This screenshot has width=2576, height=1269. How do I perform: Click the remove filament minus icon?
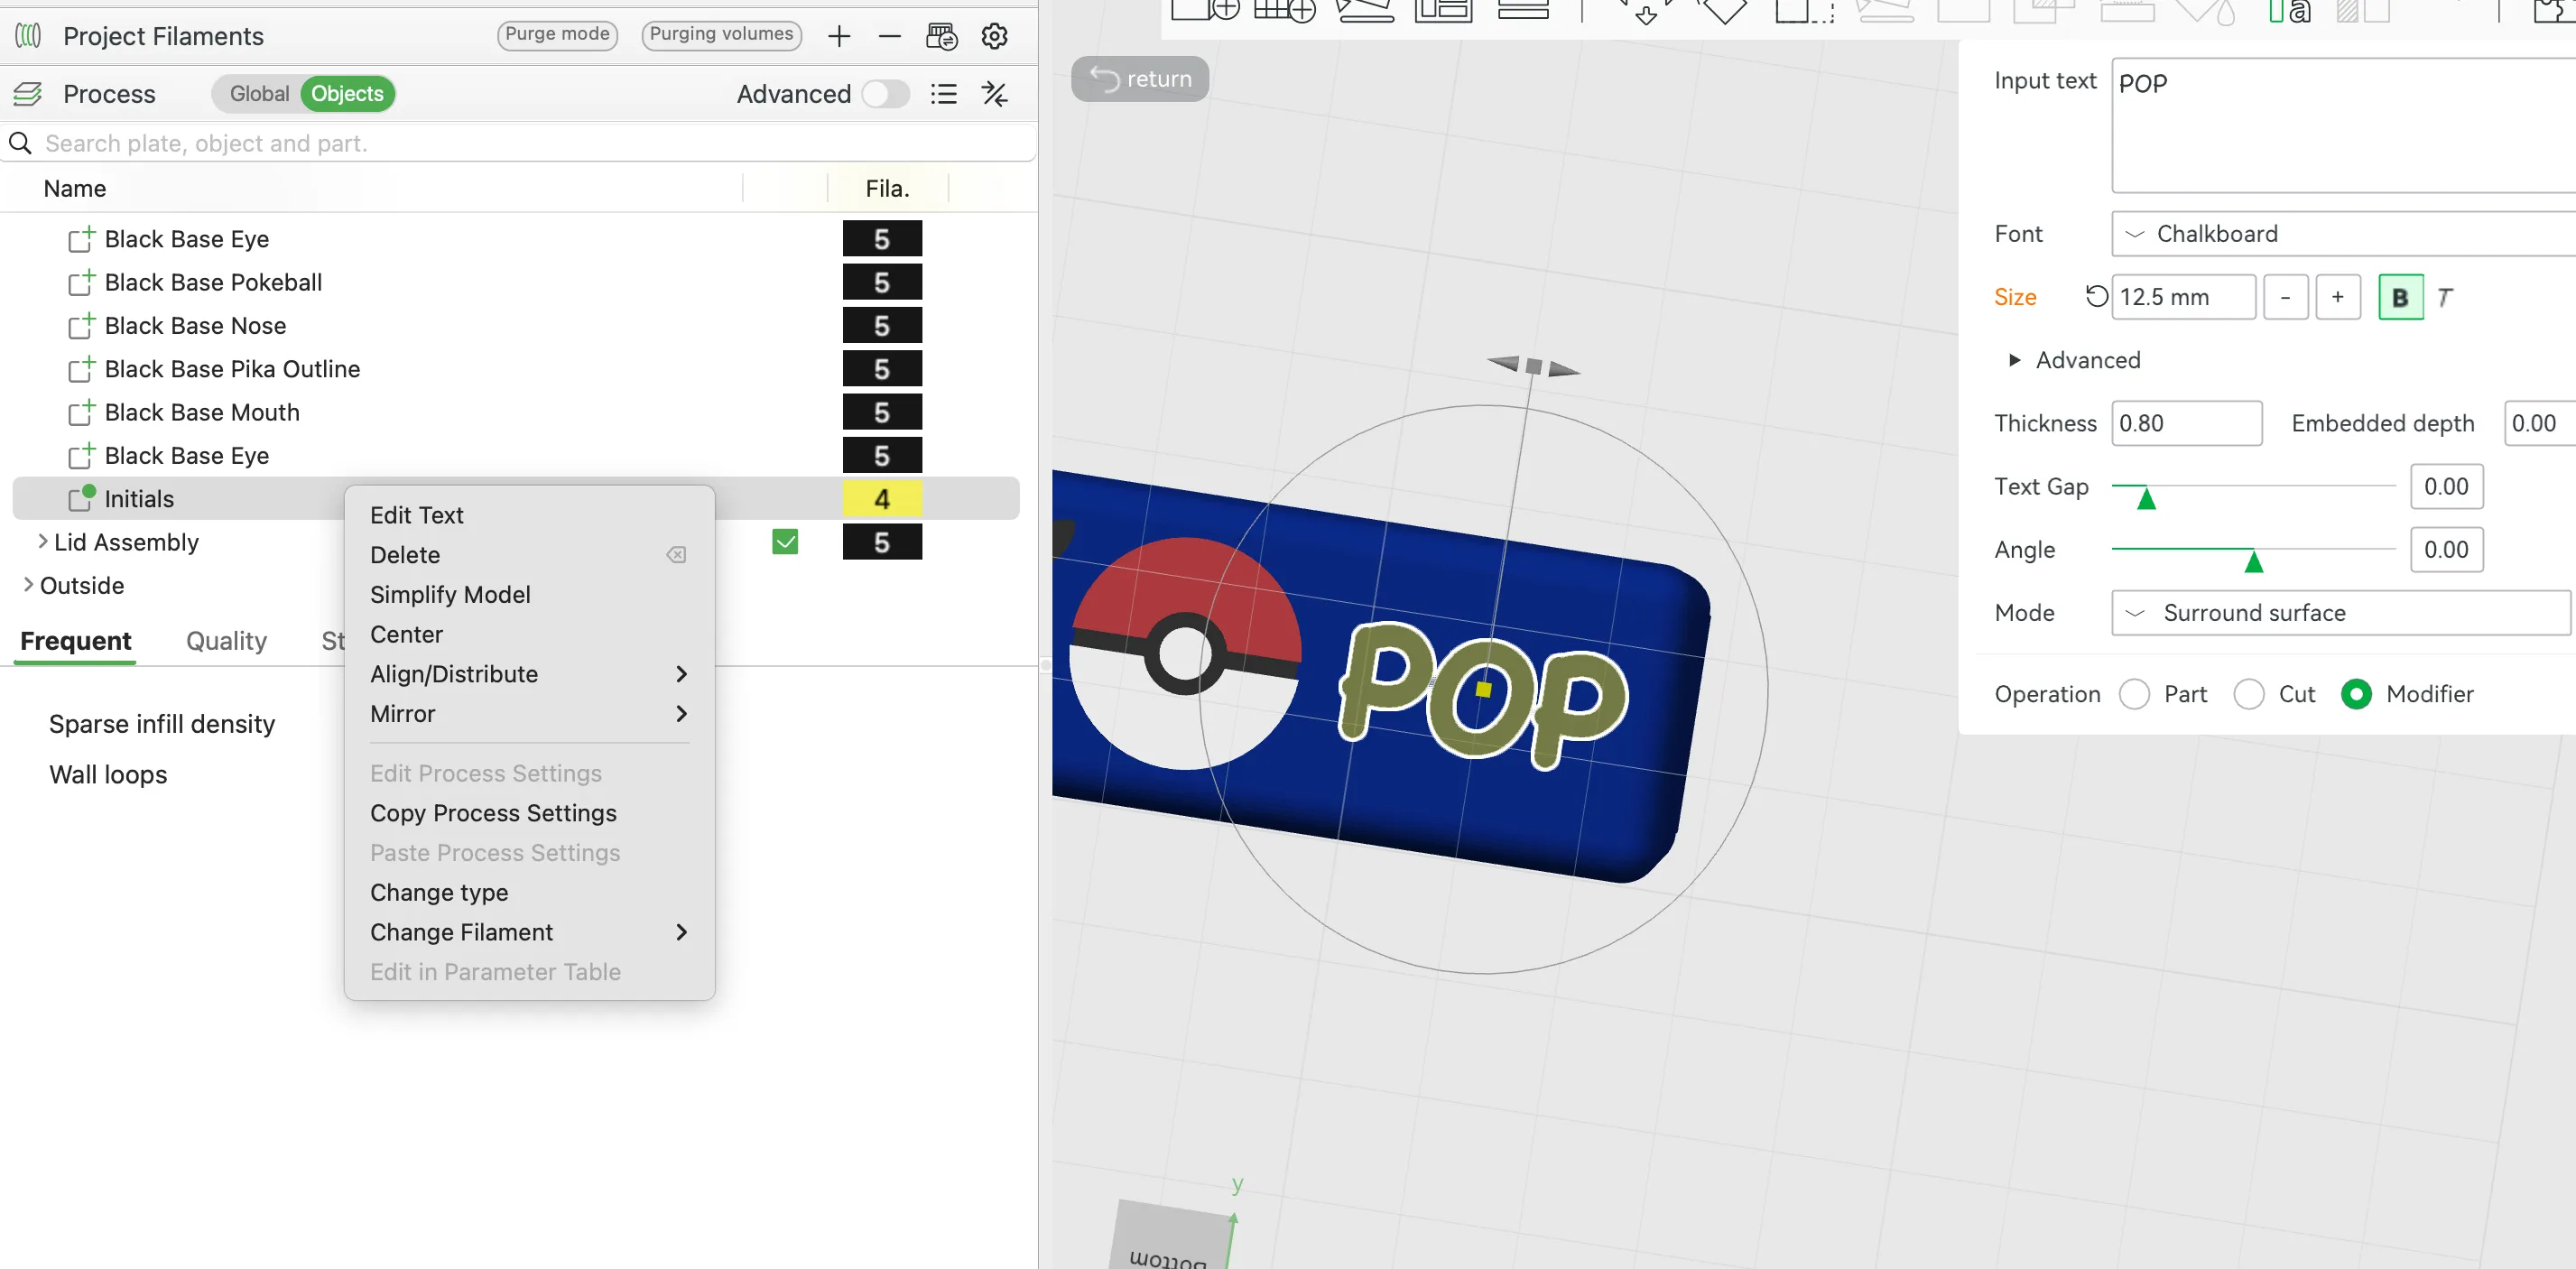coord(889,37)
